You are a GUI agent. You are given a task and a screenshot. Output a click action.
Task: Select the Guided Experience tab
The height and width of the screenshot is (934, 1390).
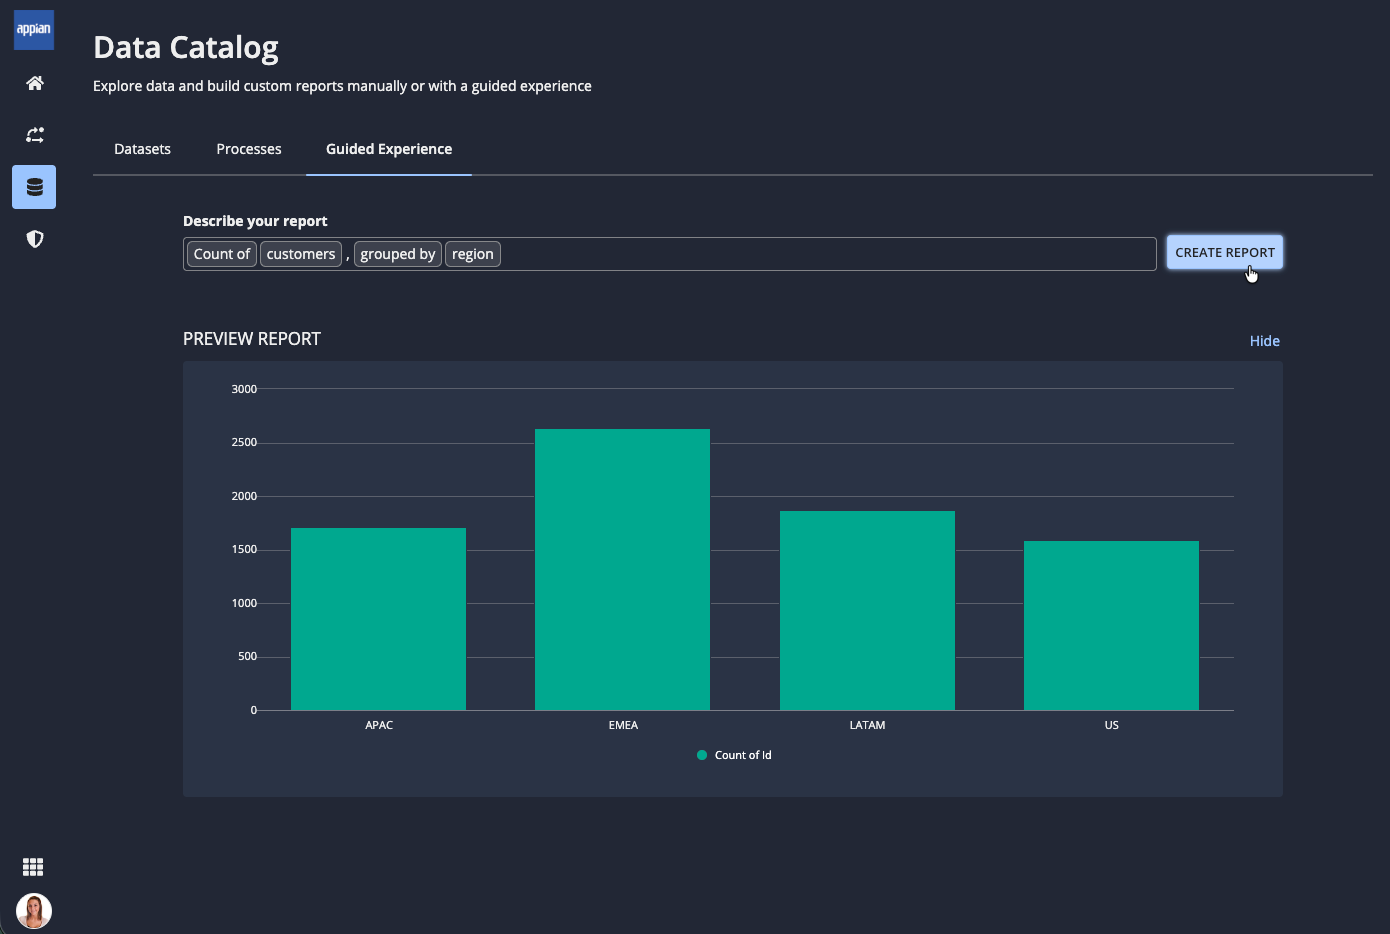389,149
